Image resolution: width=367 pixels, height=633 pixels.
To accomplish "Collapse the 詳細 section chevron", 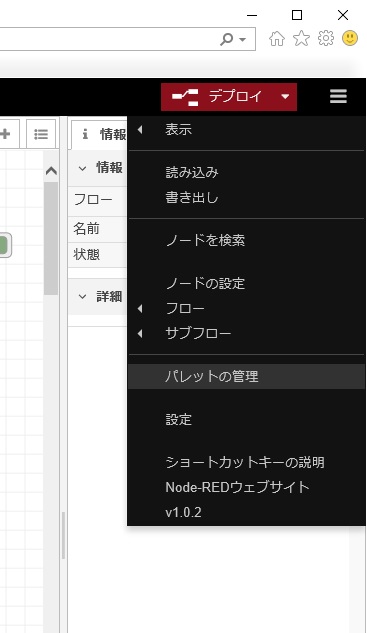I will [x=82, y=297].
